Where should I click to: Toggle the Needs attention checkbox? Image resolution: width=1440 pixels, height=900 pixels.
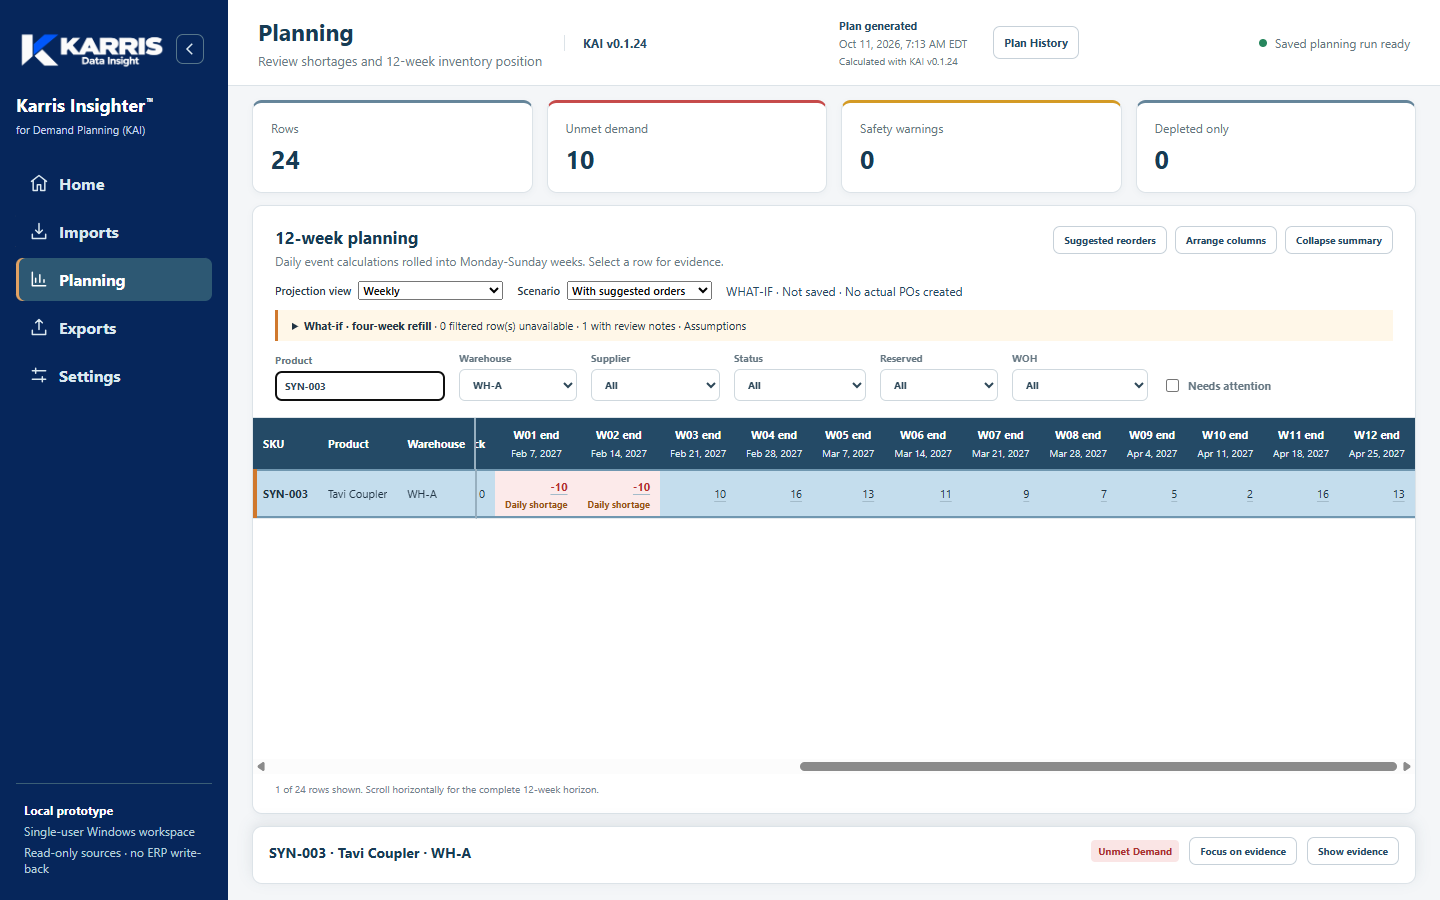(1173, 385)
